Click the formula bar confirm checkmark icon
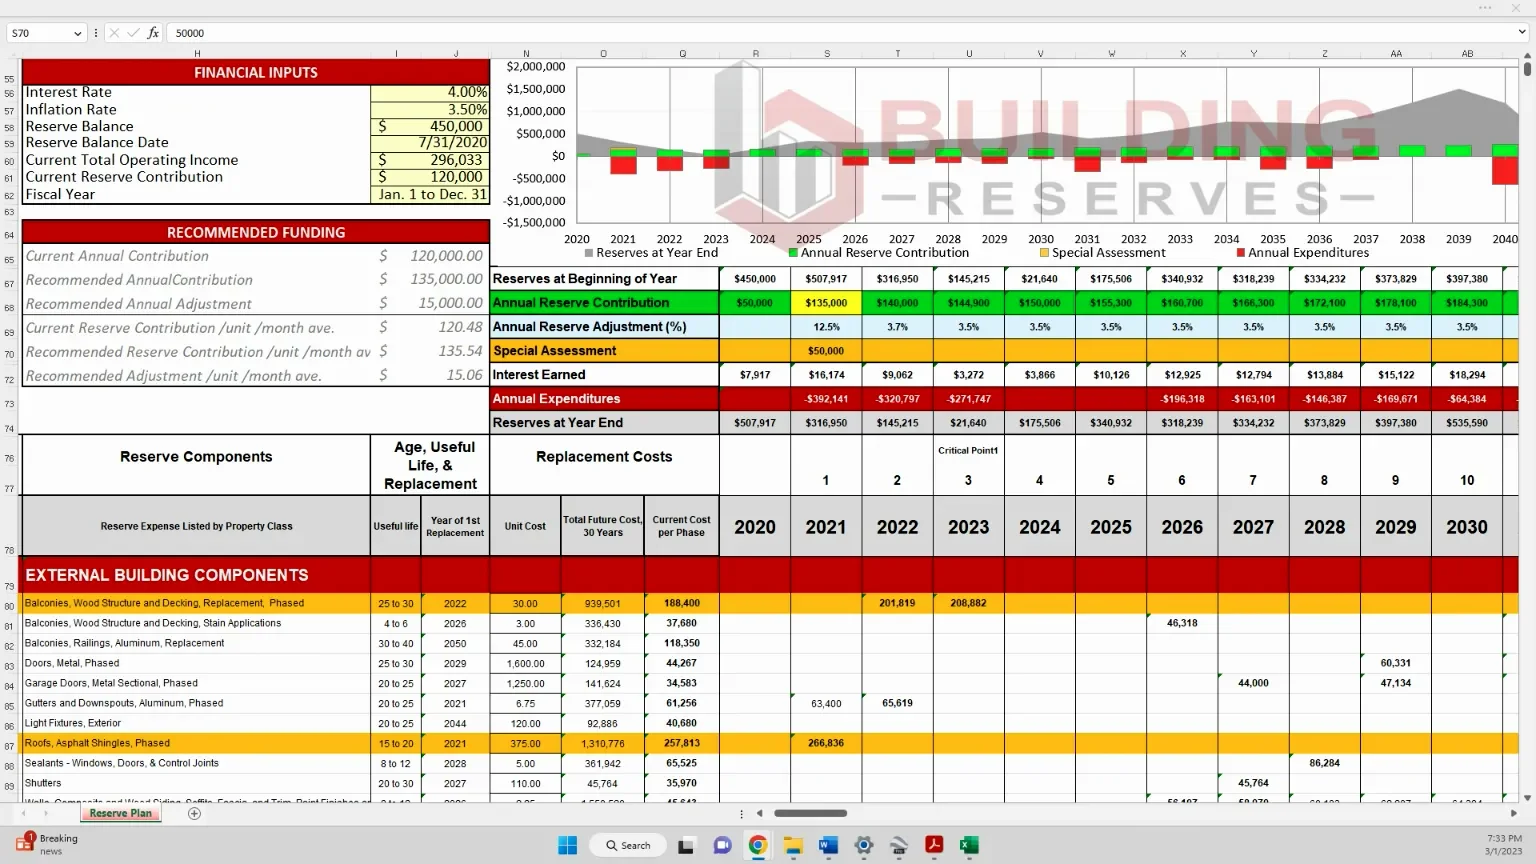The width and height of the screenshot is (1536, 864). 133,33
